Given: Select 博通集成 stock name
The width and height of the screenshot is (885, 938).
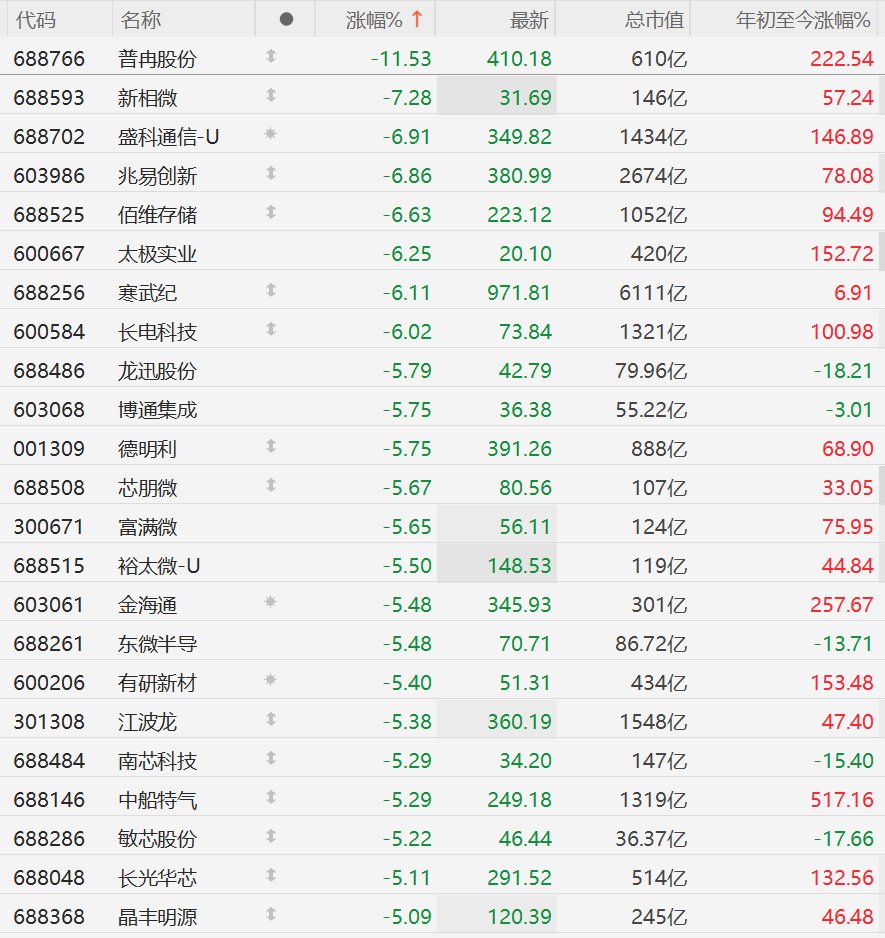Looking at the screenshot, I should click(x=157, y=410).
